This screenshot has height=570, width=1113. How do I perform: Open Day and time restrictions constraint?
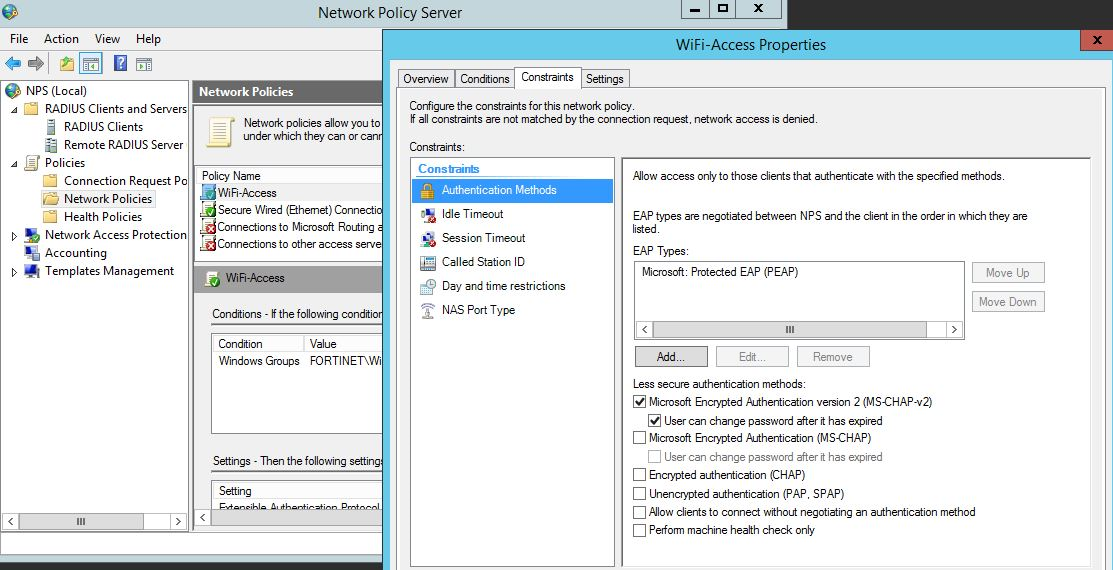[503, 286]
